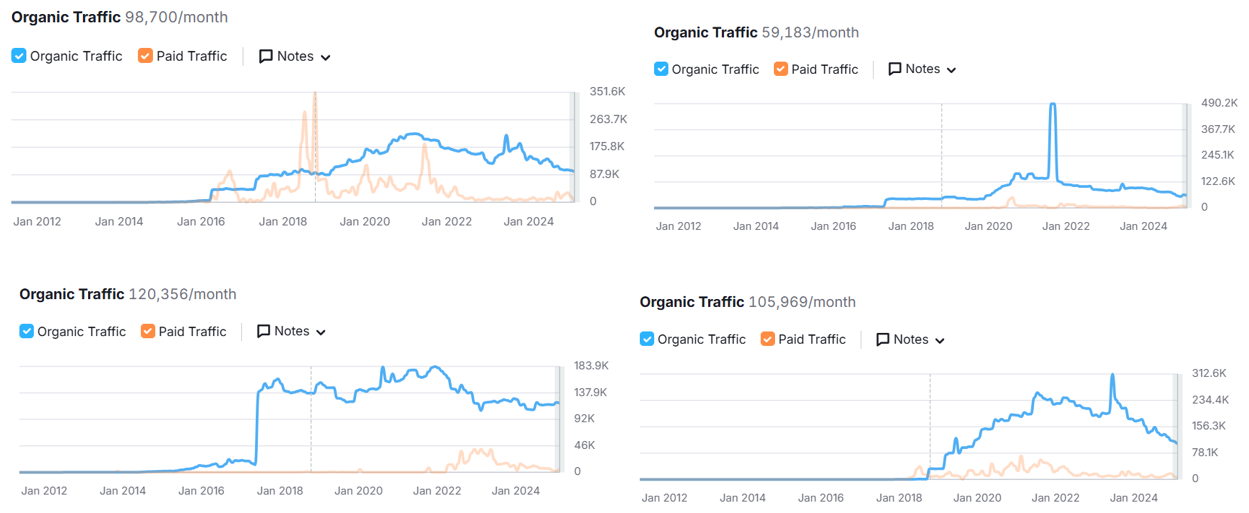Toggle Paid Traffic checkbox in 98,700/month chart
The image size is (1249, 513).
[146, 56]
